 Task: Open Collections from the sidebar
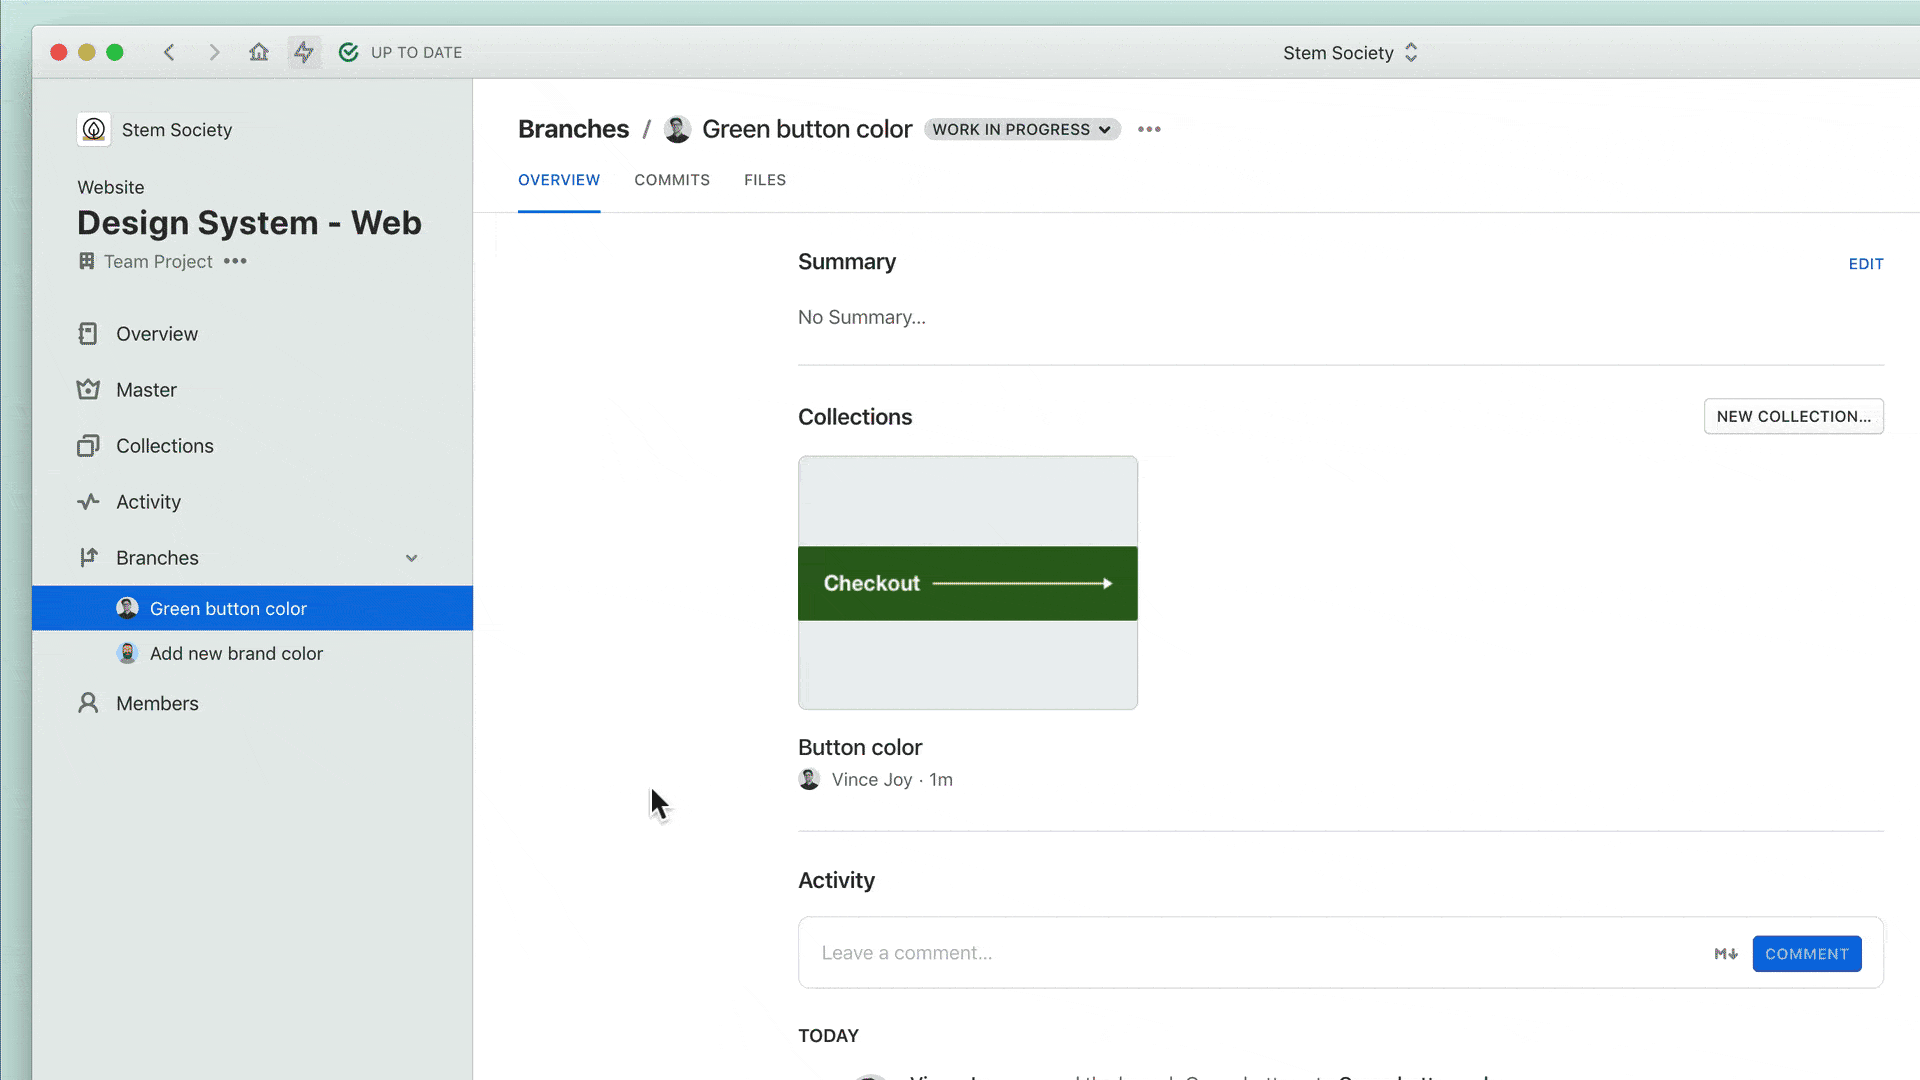164,446
